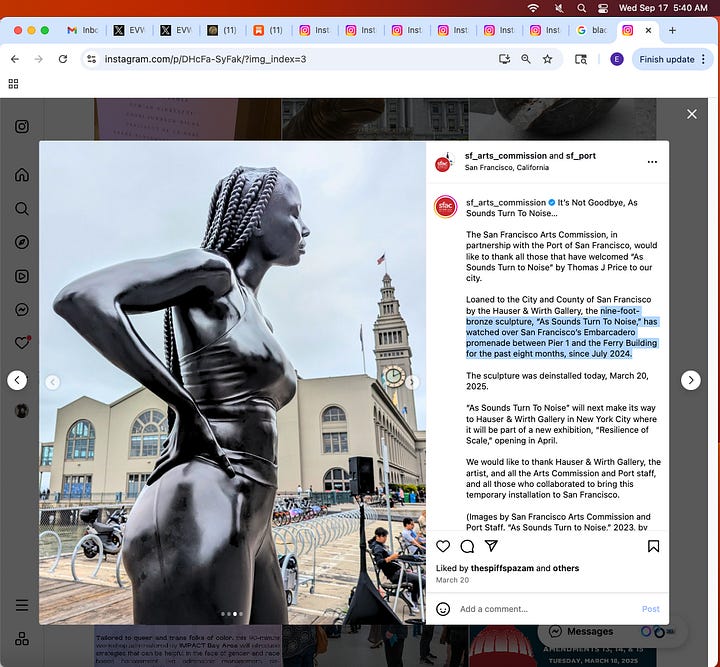Switch to the Google blac tab
The image size is (720, 667).
592,30
